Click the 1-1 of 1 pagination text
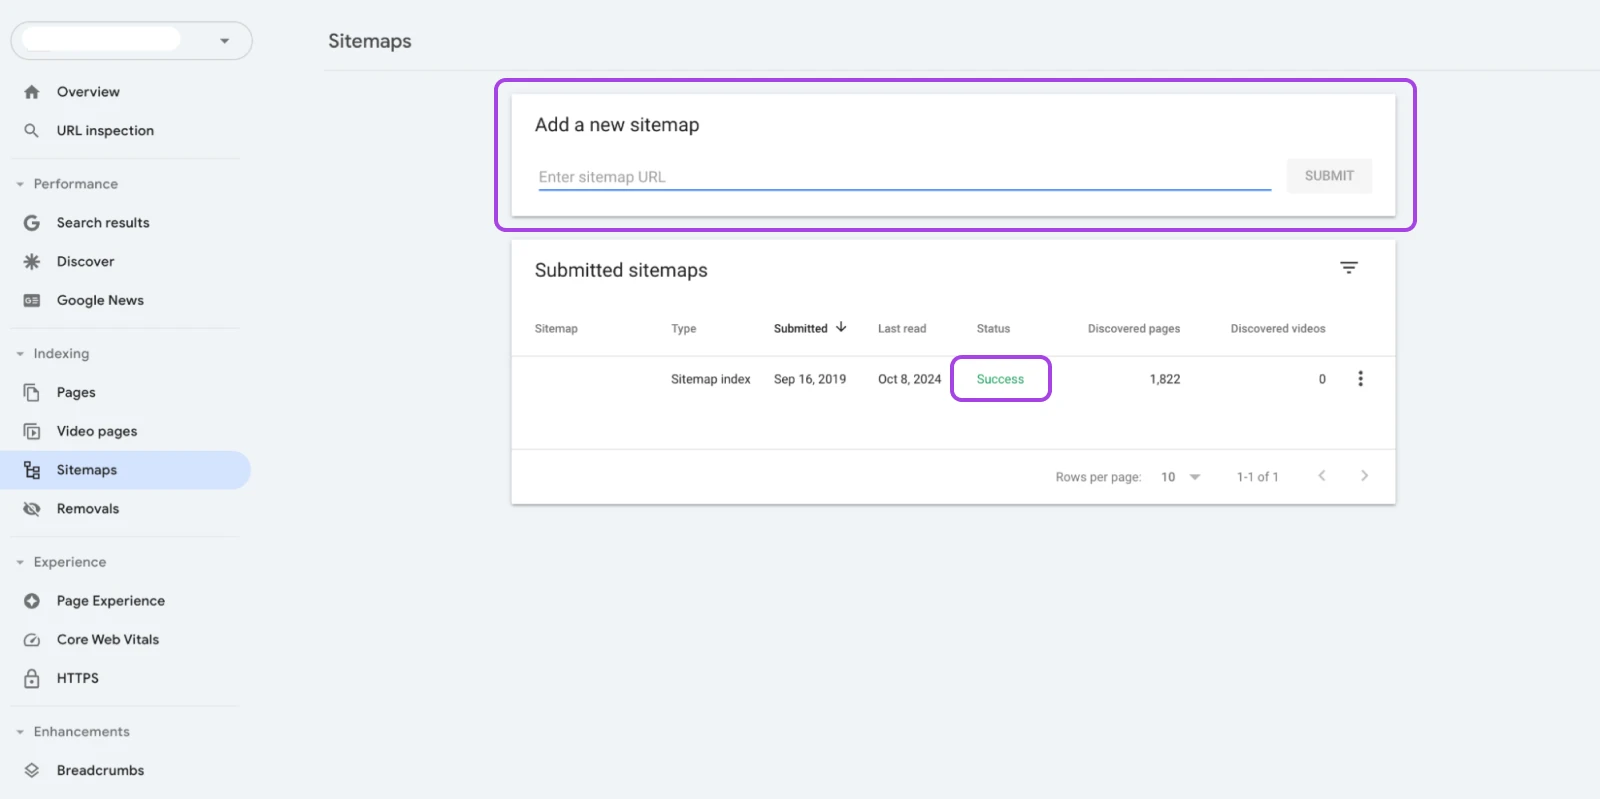 coord(1257,477)
